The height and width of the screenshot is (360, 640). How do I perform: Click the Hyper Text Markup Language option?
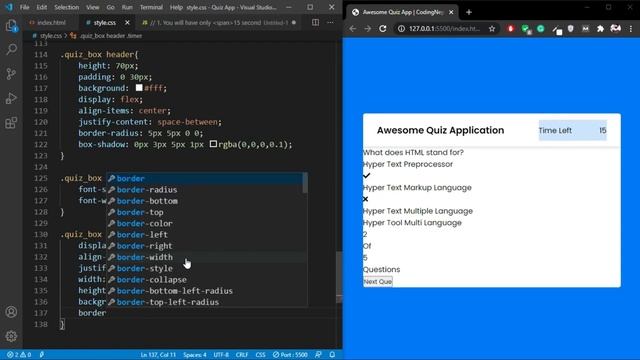(417, 188)
